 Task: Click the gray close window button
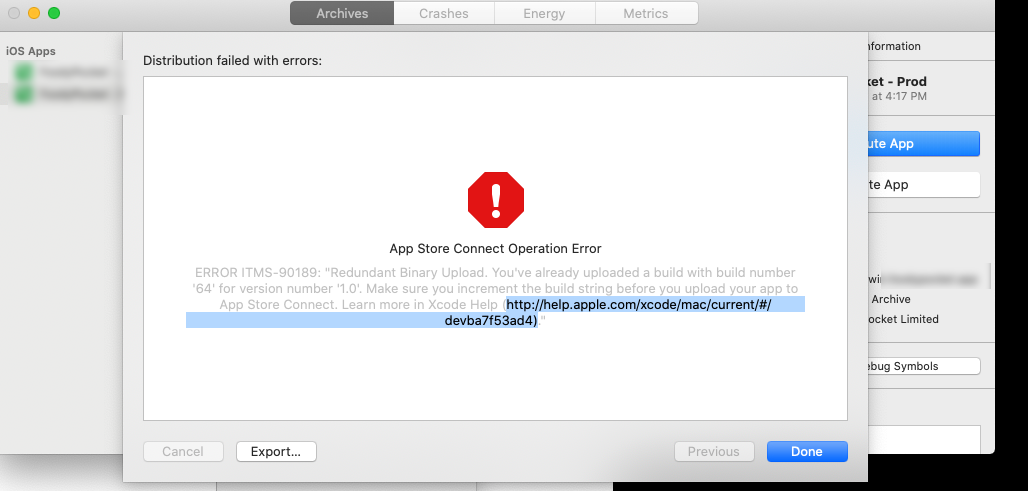coord(14,13)
